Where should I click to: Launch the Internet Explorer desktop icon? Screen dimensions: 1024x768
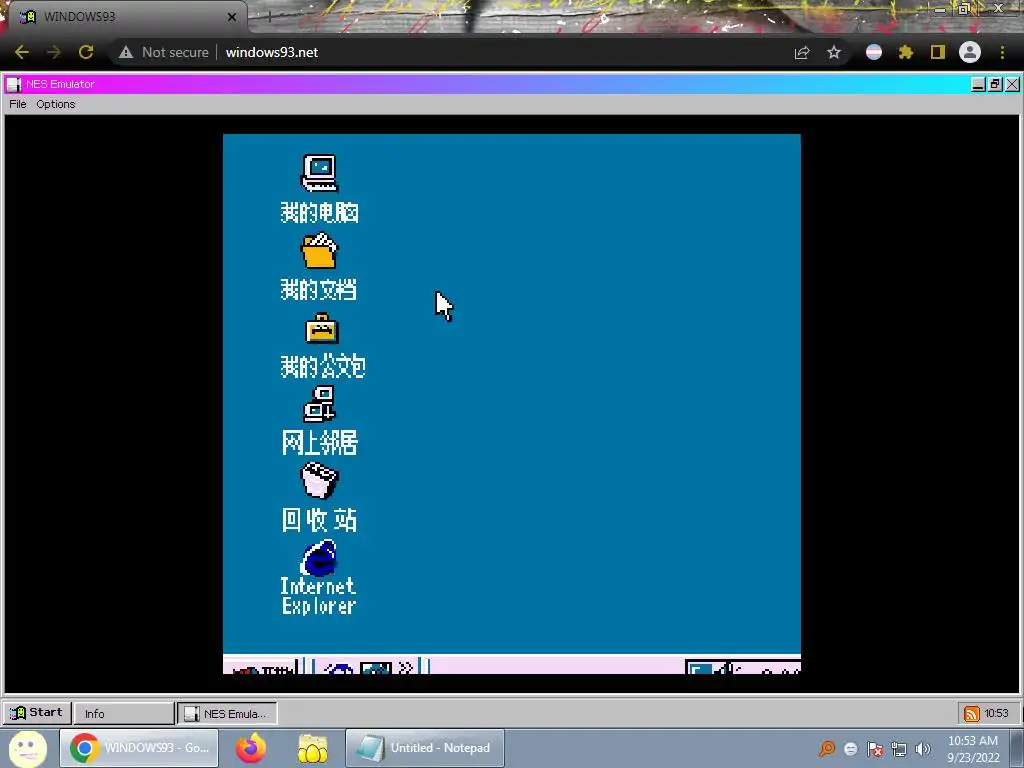click(319, 558)
